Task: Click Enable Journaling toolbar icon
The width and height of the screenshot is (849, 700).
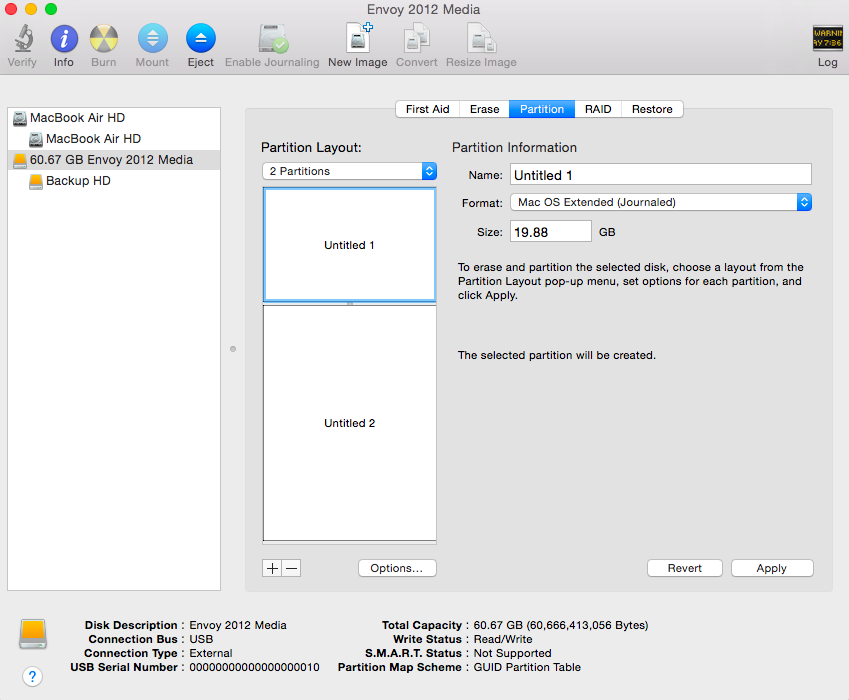Action: point(272,39)
